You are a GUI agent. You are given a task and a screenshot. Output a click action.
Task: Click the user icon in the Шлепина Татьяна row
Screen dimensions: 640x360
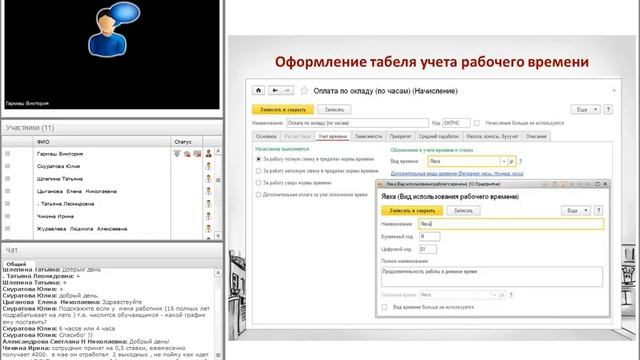pos(209,178)
